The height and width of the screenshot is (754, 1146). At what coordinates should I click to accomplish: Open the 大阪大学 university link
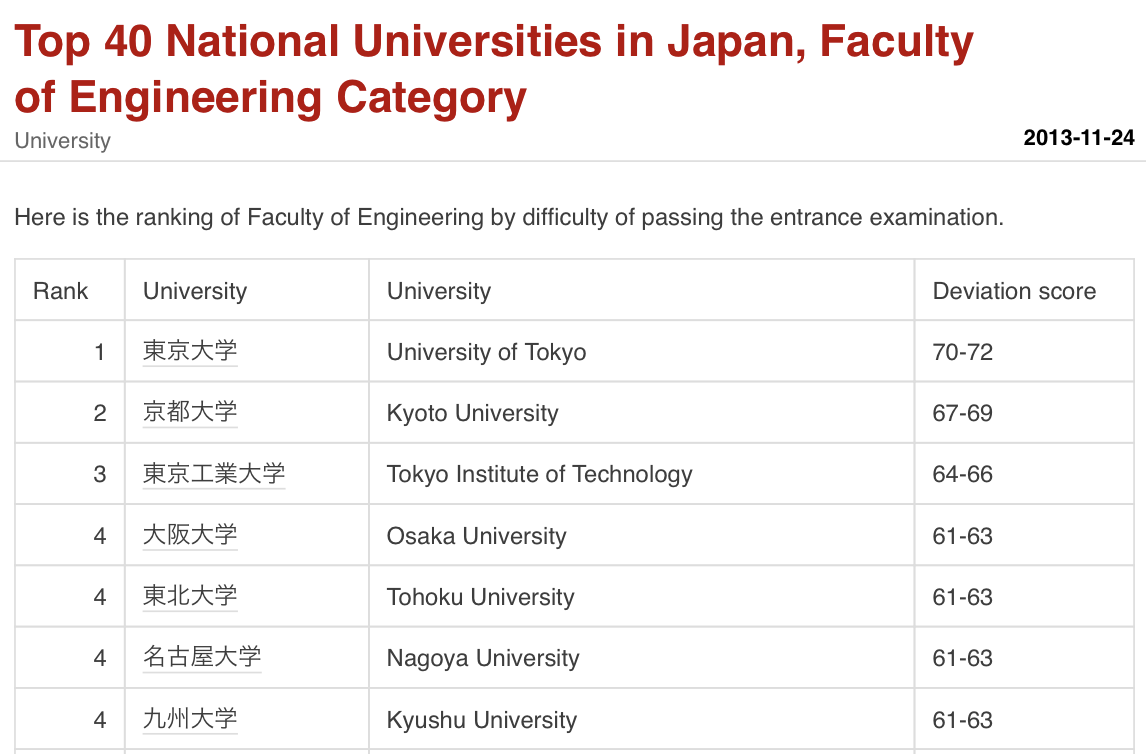click(190, 535)
